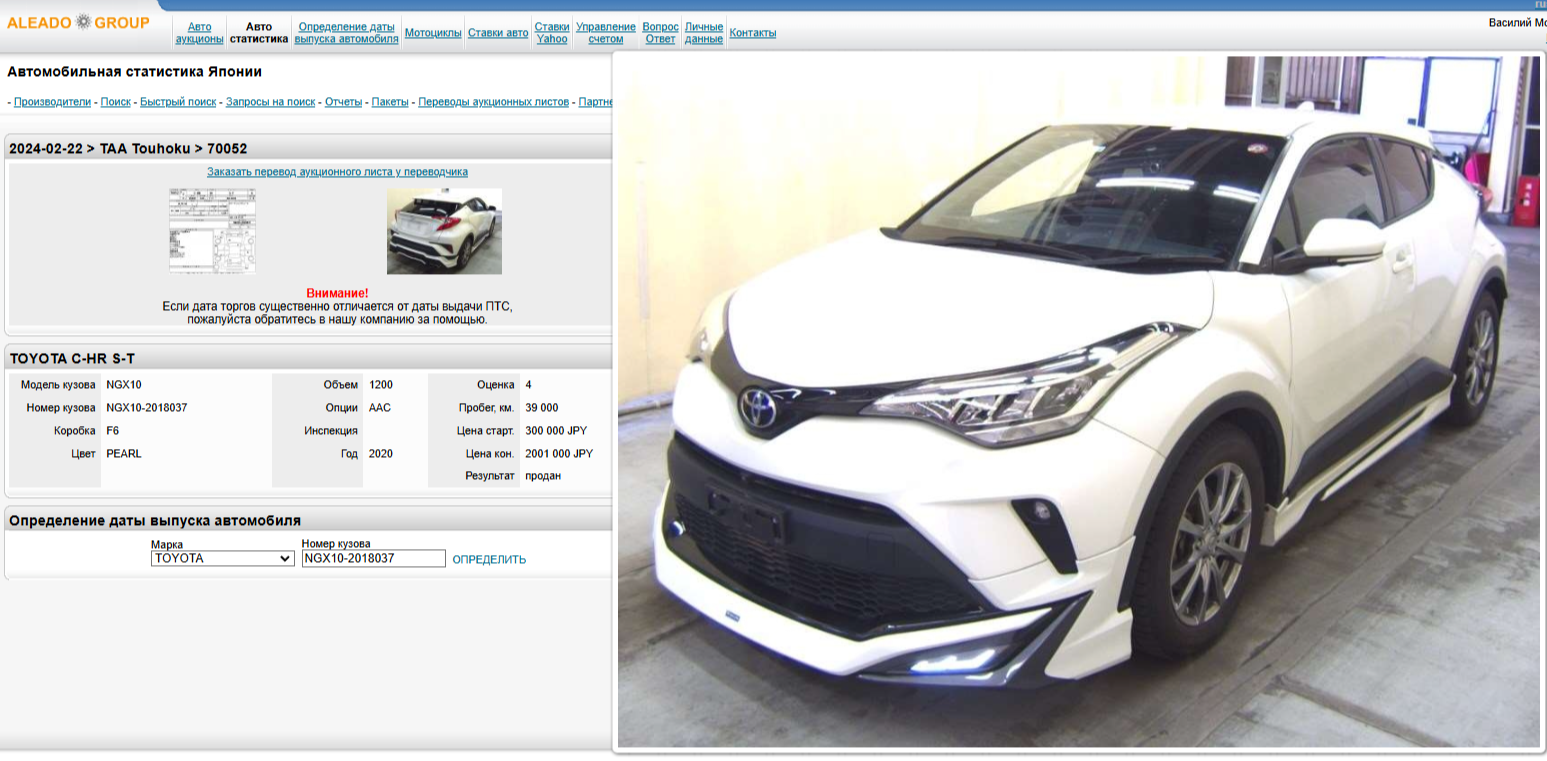Image resolution: width=1547 pixels, height=761 pixels.
Task: Click the ALEADO GROUP logo
Action: pos(78,22)
